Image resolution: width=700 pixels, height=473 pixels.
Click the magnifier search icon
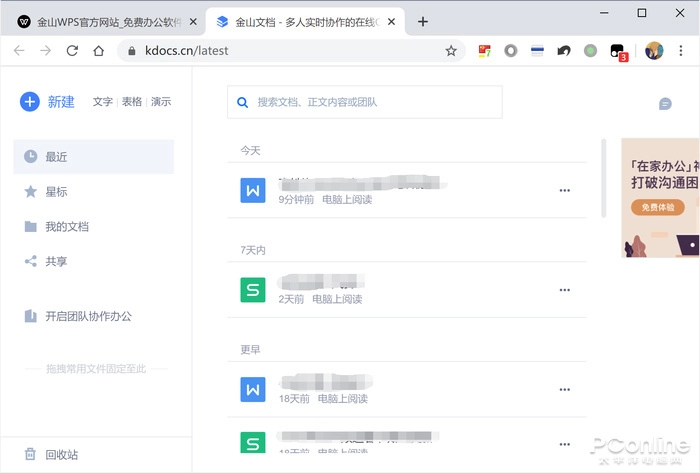click(242, 103)
